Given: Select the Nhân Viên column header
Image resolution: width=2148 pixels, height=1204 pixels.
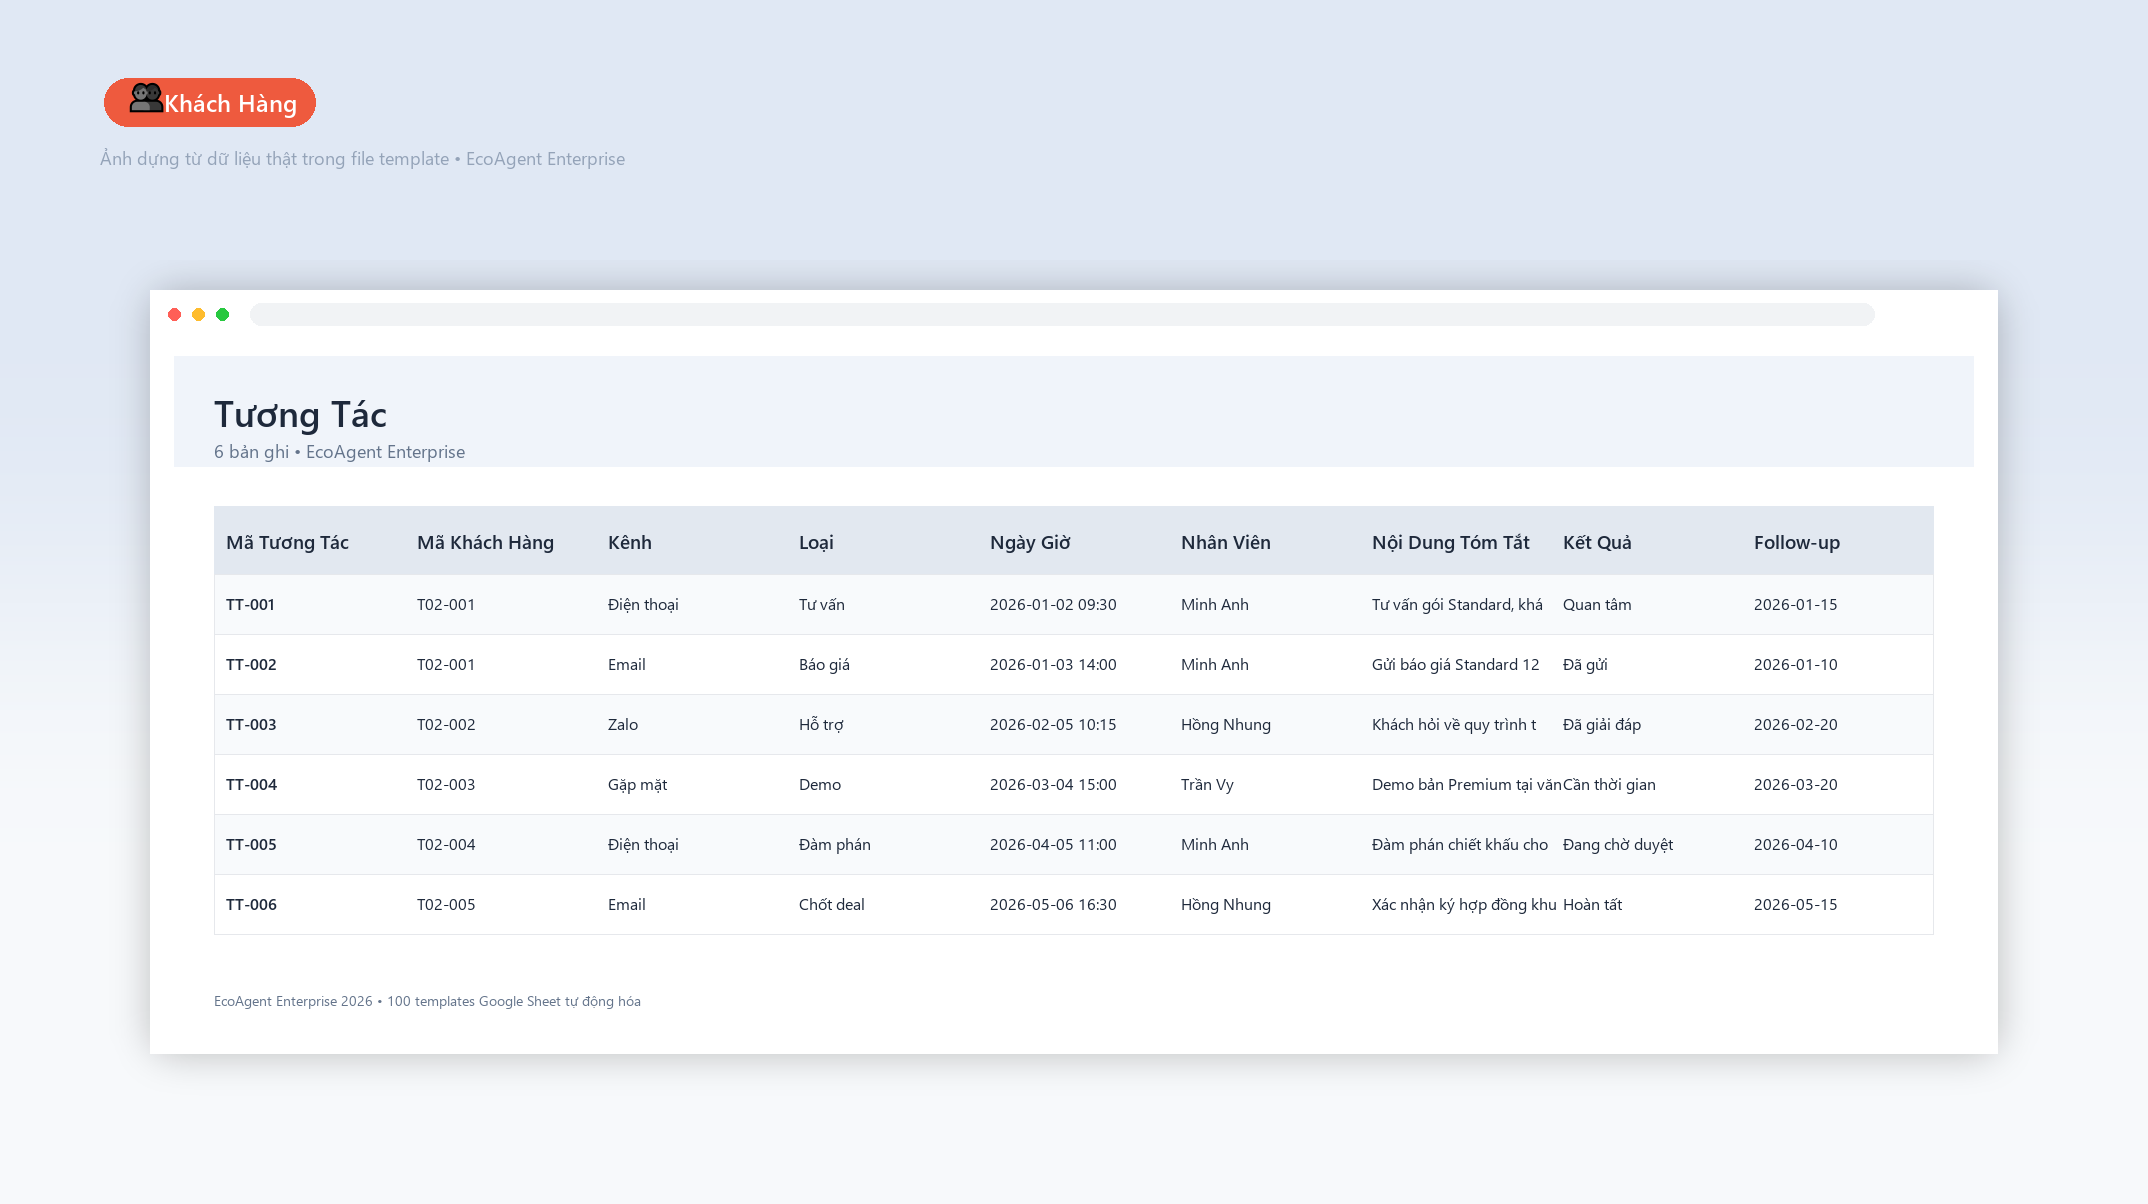Looking at the screenshot, I should (1226, 542).
